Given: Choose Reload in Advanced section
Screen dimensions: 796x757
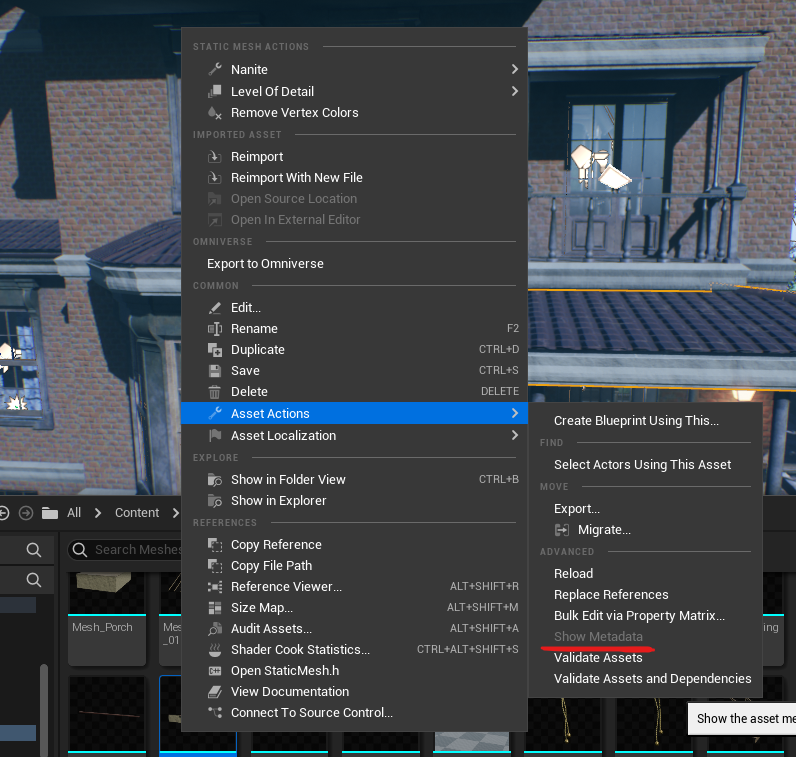Looking at the screenshot, I should 645,573.
